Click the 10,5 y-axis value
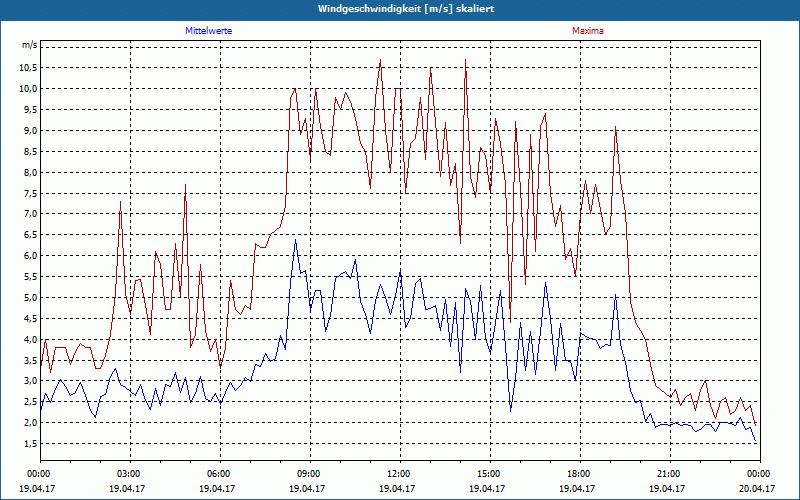This screenshot has width=800, height=500. (28, 68)
